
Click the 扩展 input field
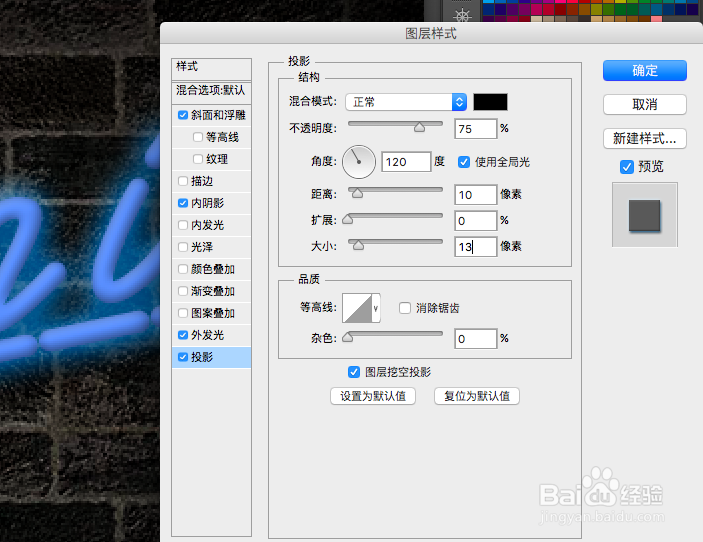pyautogui.click(x=476, y=221)
